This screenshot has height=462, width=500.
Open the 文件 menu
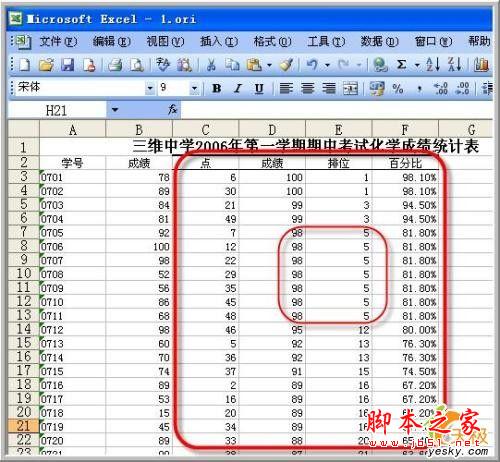[58, 41]
